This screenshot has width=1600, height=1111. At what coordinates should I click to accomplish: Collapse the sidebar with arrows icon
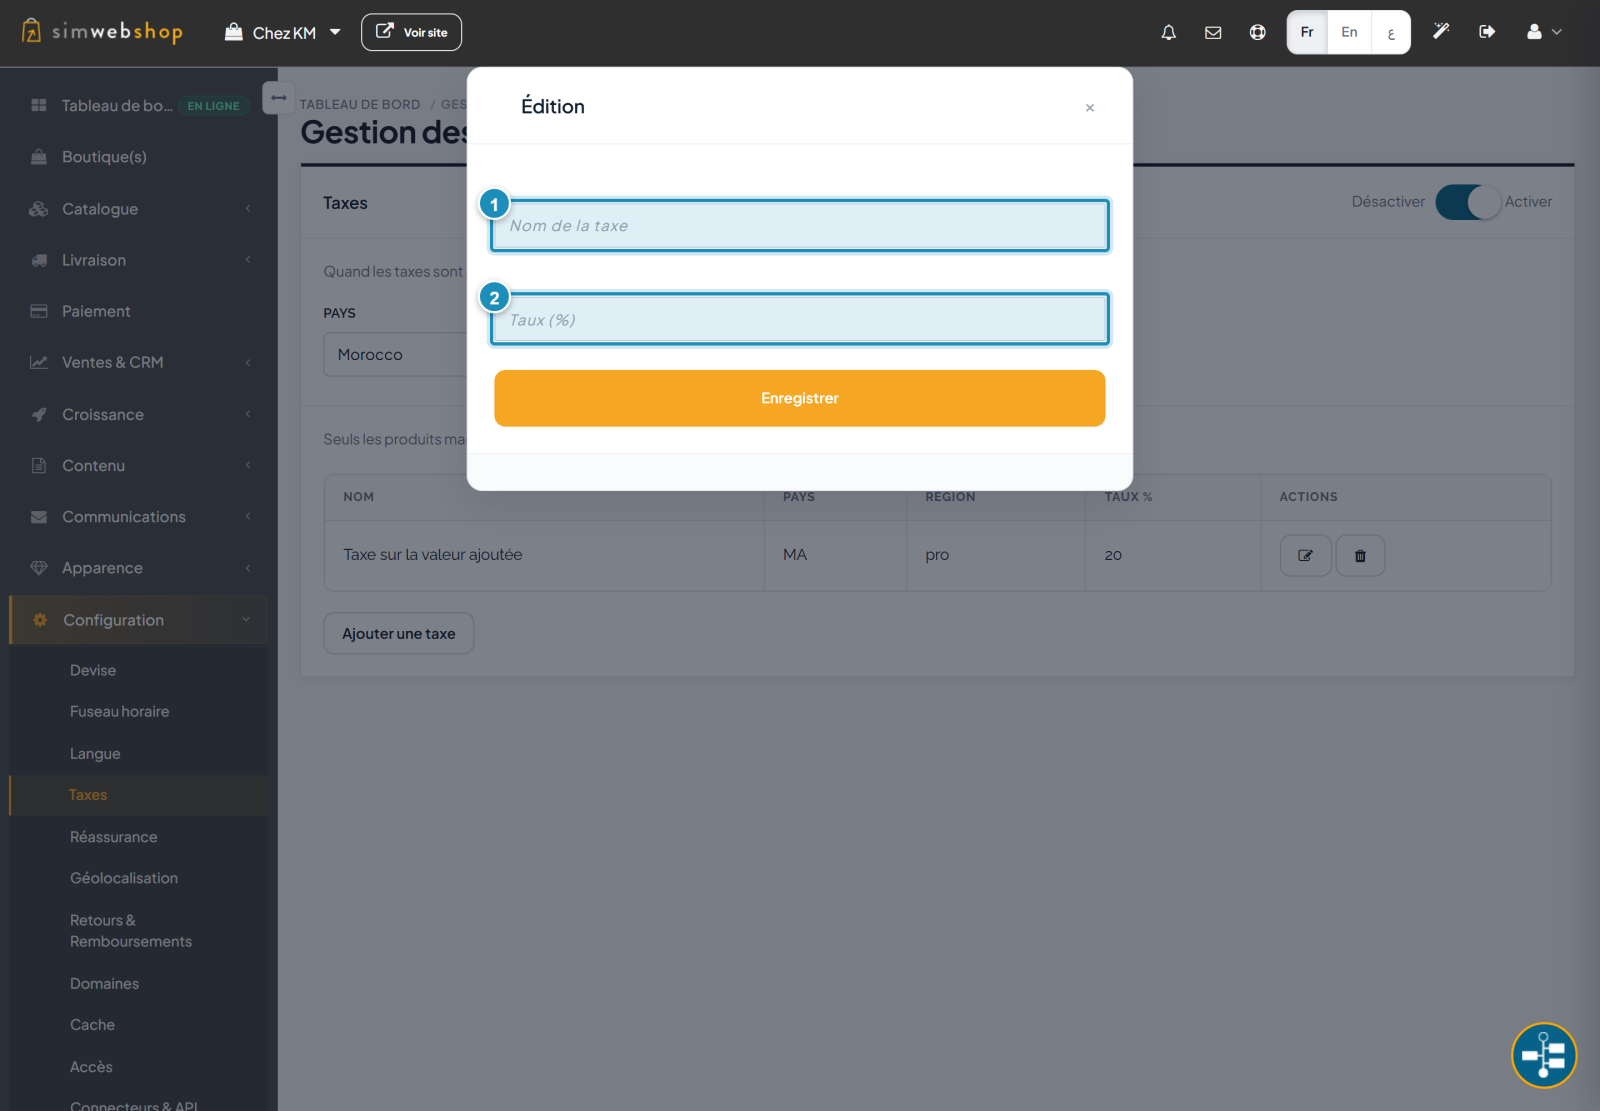tap(279, 98)
